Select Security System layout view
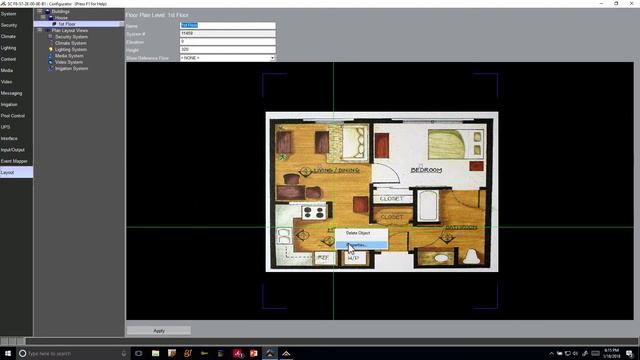Image resolution: width=640 pixels, height=360 pixels. (71, 37)
